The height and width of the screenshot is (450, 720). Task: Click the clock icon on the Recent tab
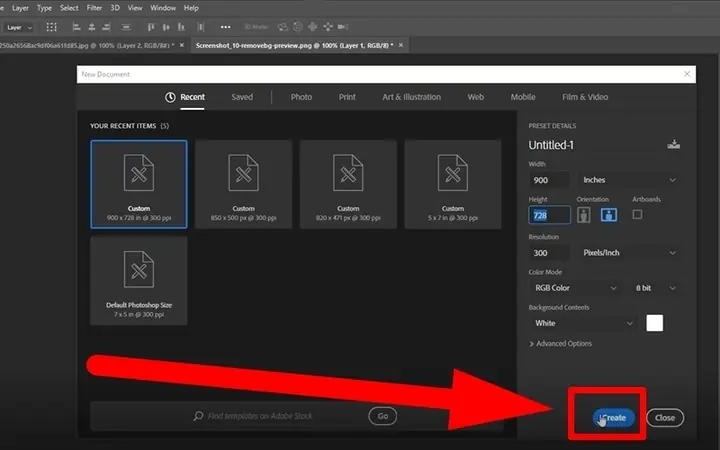point(170,97)
